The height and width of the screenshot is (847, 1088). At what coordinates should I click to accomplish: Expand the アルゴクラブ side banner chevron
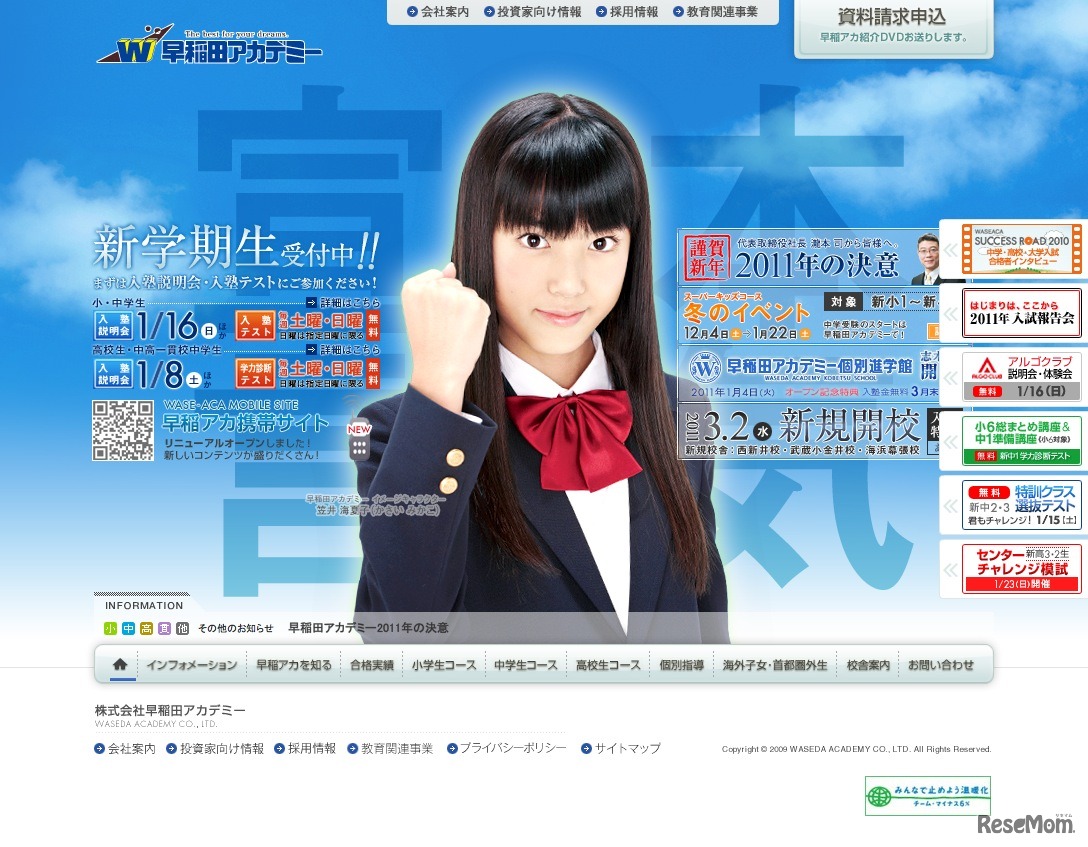[951, 377]
